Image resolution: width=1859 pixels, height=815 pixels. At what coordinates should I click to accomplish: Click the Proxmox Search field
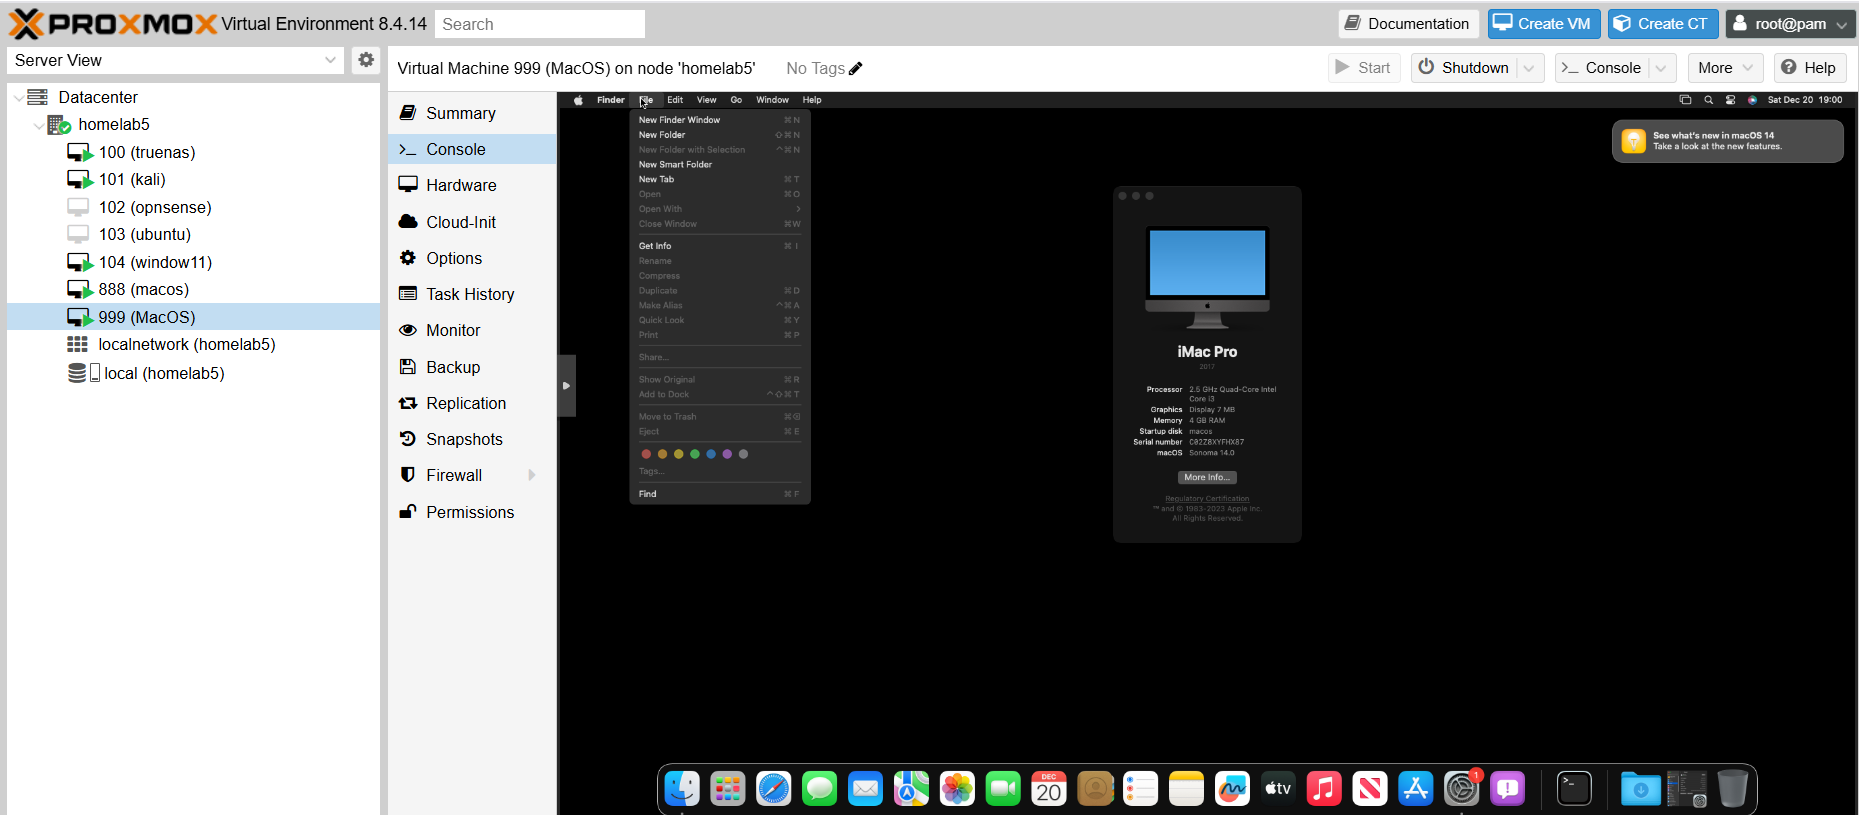click(540, 24)
